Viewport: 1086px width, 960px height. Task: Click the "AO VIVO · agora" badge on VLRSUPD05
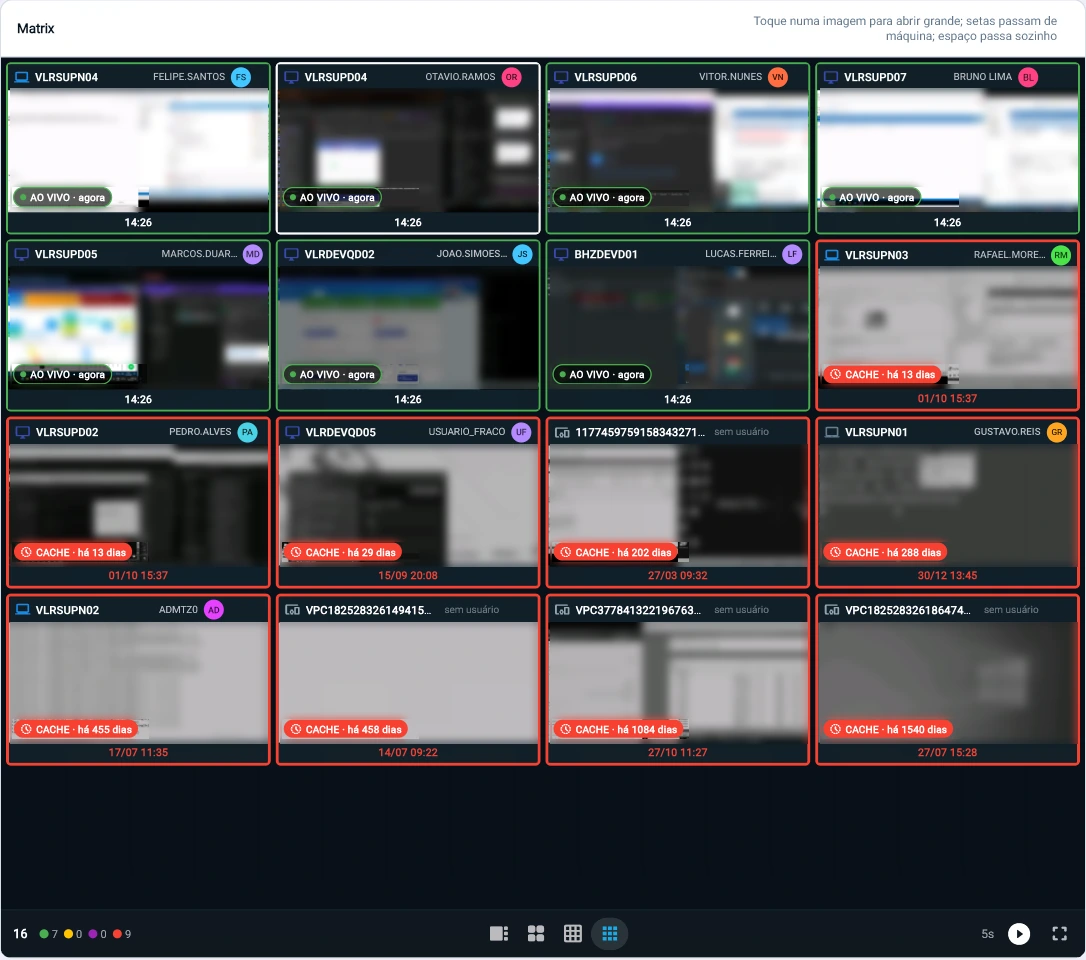[62, 375]
